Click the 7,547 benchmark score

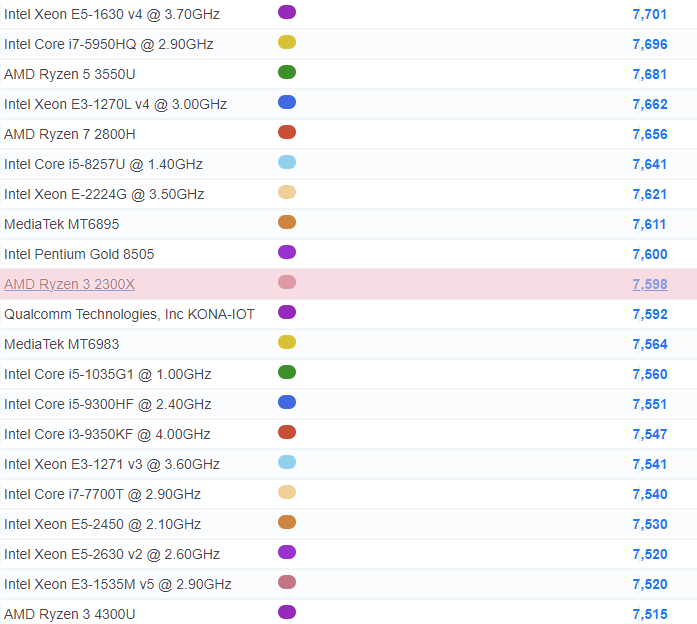[650, 434]
